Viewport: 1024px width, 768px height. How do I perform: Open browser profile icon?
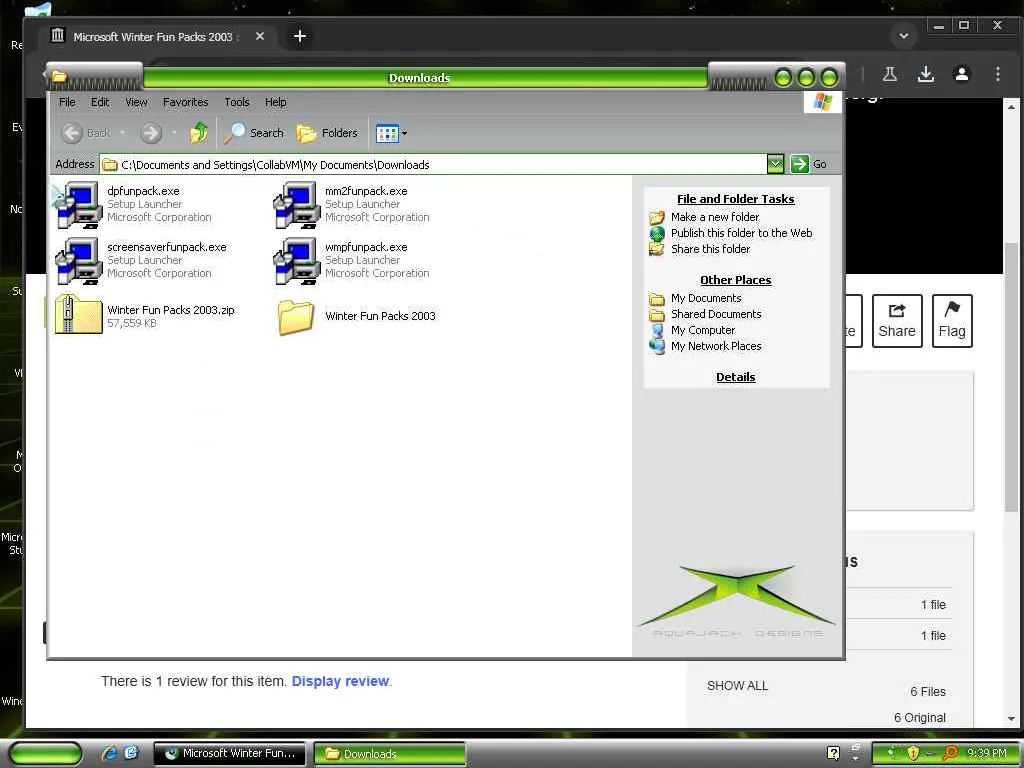pos(961,74)
